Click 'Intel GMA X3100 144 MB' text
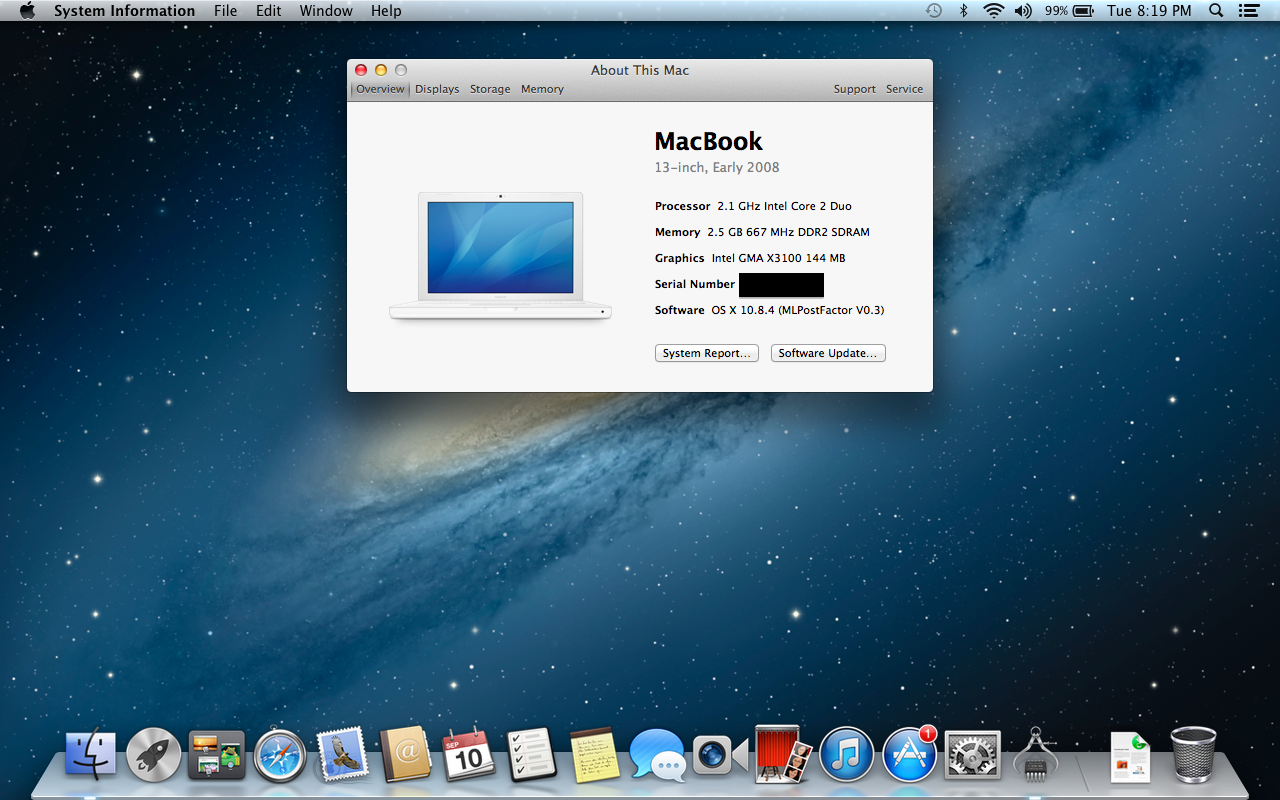Viewport: 1280px width, 800px height. pos(778,258)
